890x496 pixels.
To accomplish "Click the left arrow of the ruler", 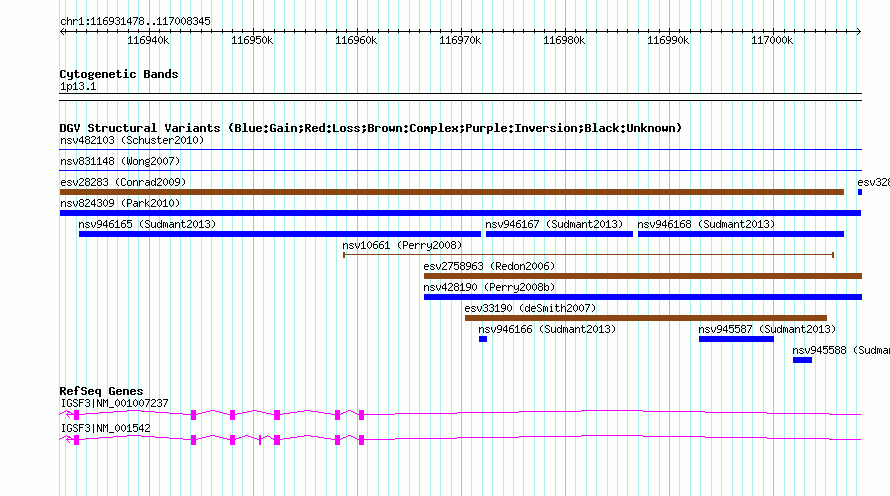I will [x=62, y=32].
